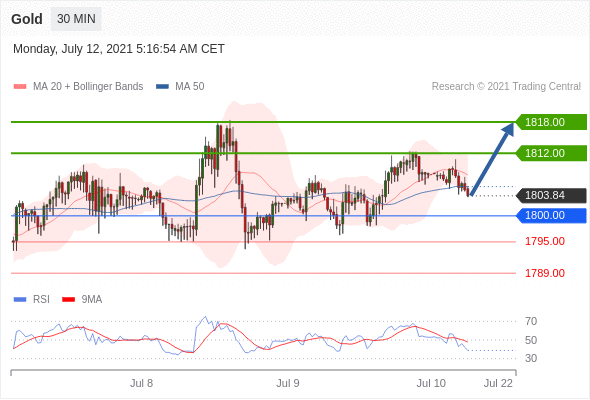
Task: Click the red 1795.00 support label
Action: [x=545, y=241]
